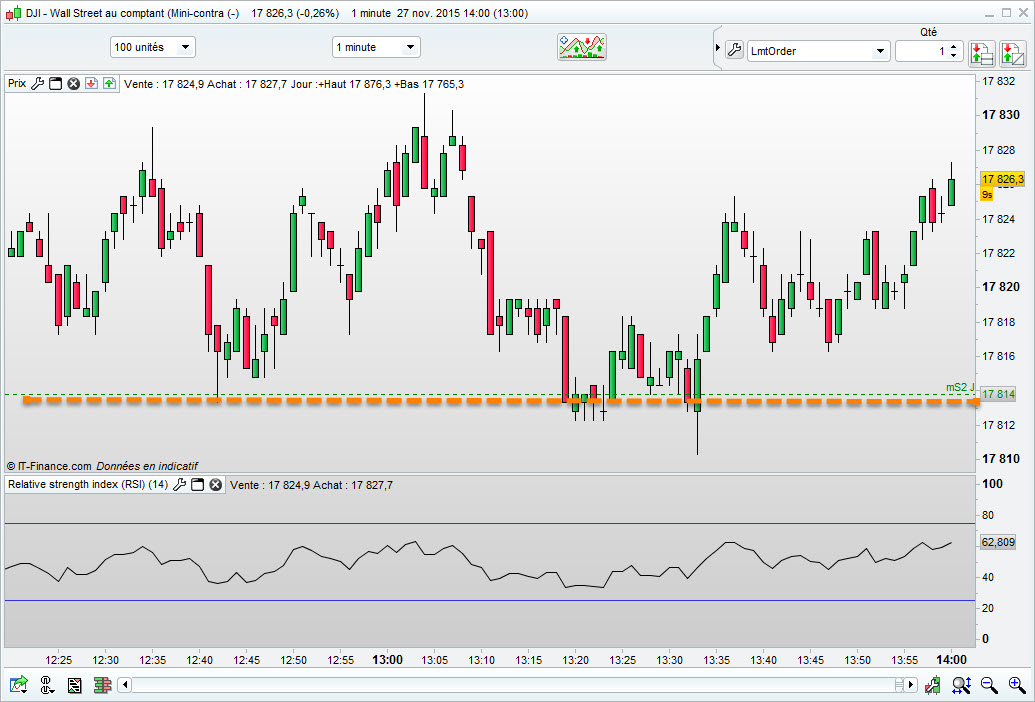Open the 100 unités dropdown
This screenshot has height=702, width=1035.
pos(152,47)
